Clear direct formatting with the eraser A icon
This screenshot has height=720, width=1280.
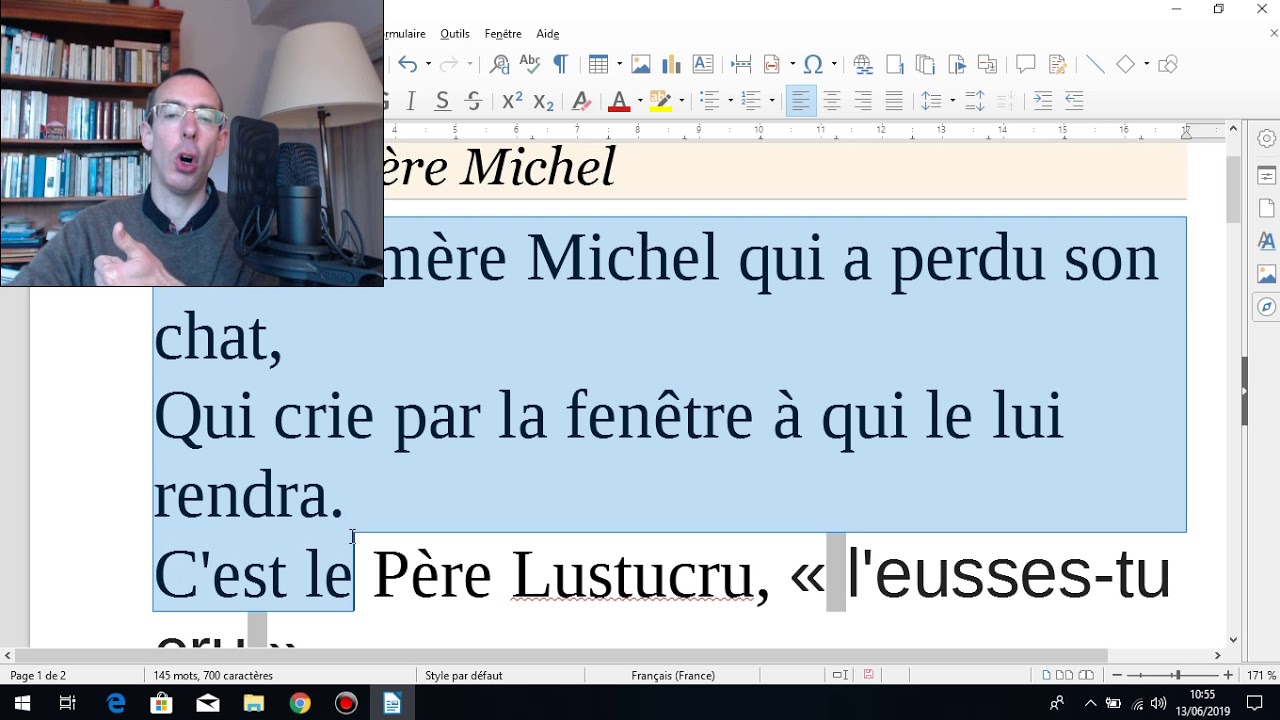[x=581, y=100]
